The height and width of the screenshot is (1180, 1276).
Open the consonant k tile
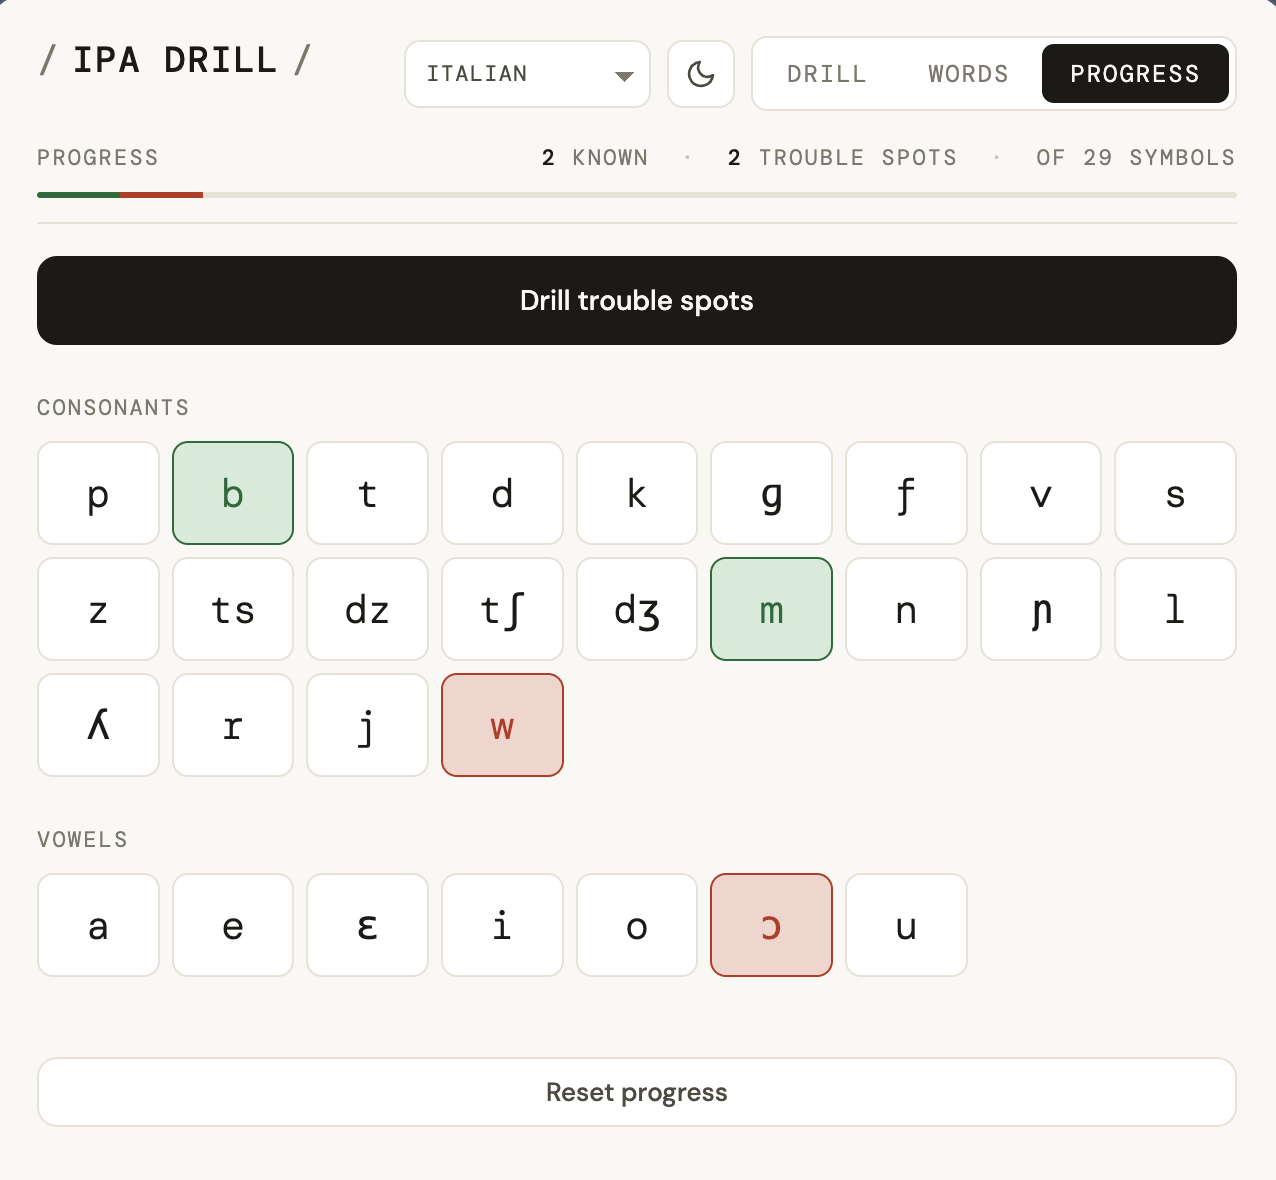[637, 493]
